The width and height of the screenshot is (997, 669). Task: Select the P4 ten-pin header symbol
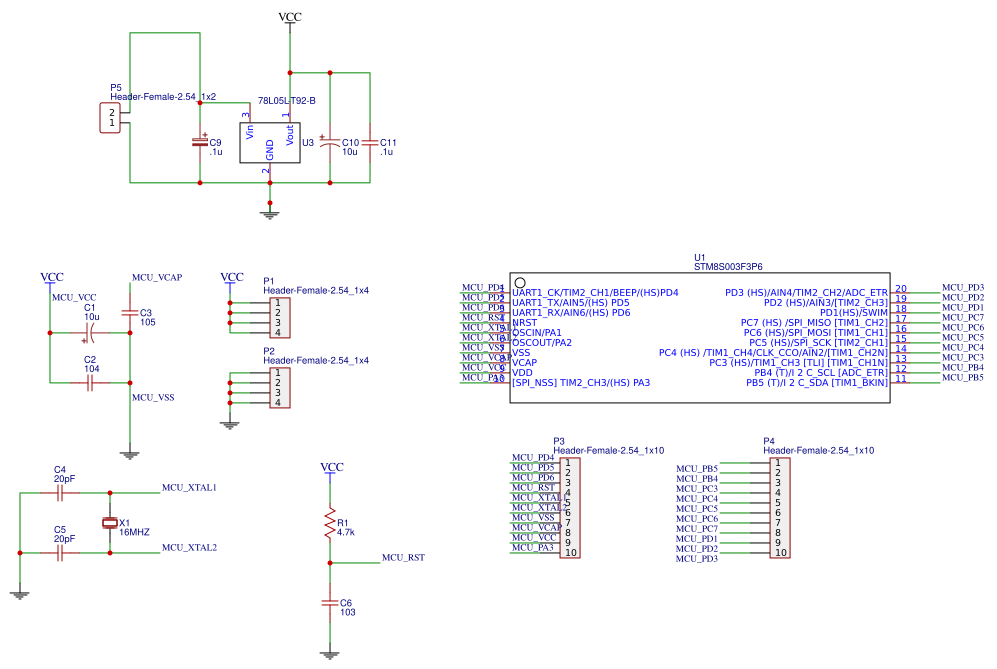pyautogui.click(x=780, y=508)
